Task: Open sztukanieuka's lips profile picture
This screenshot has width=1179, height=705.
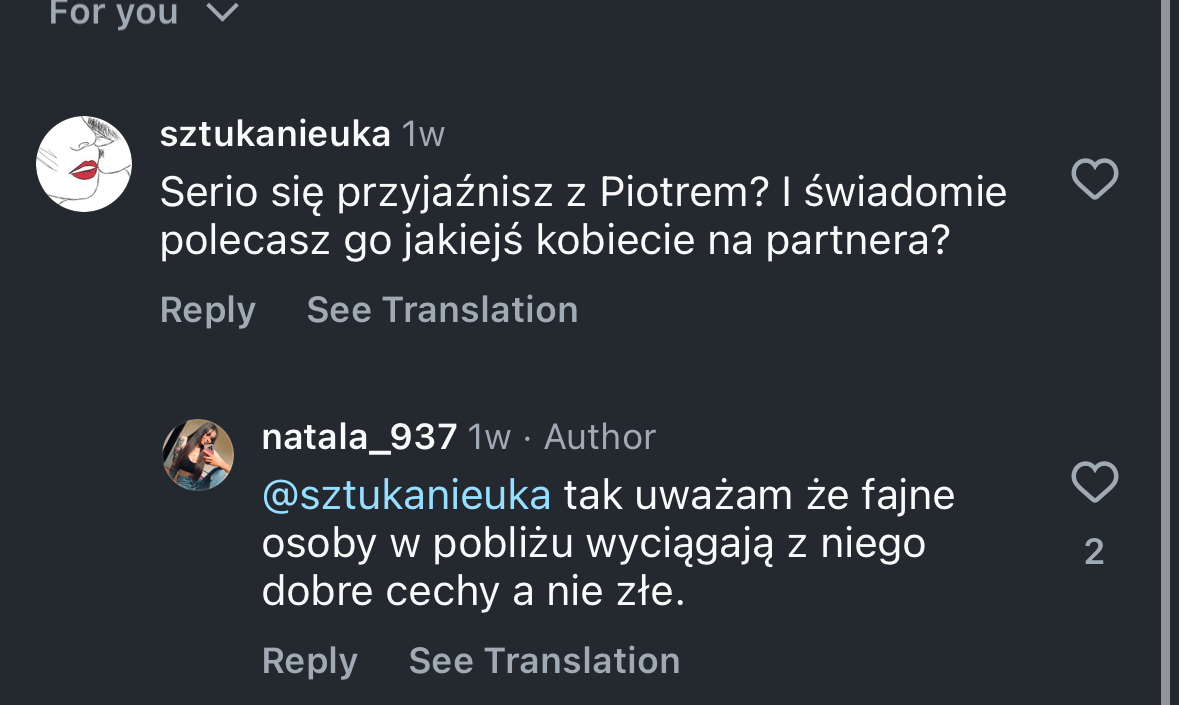Action: click(x=84, y=164)
